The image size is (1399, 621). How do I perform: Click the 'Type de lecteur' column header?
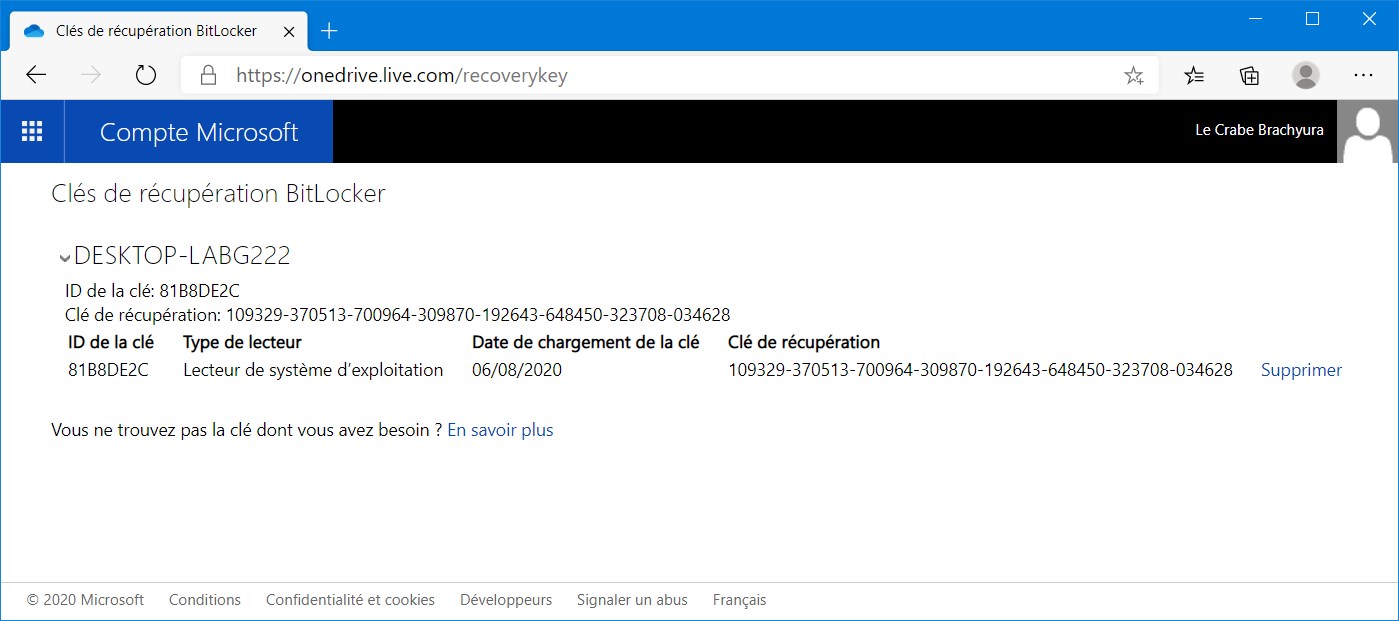(x=242, y=342)
